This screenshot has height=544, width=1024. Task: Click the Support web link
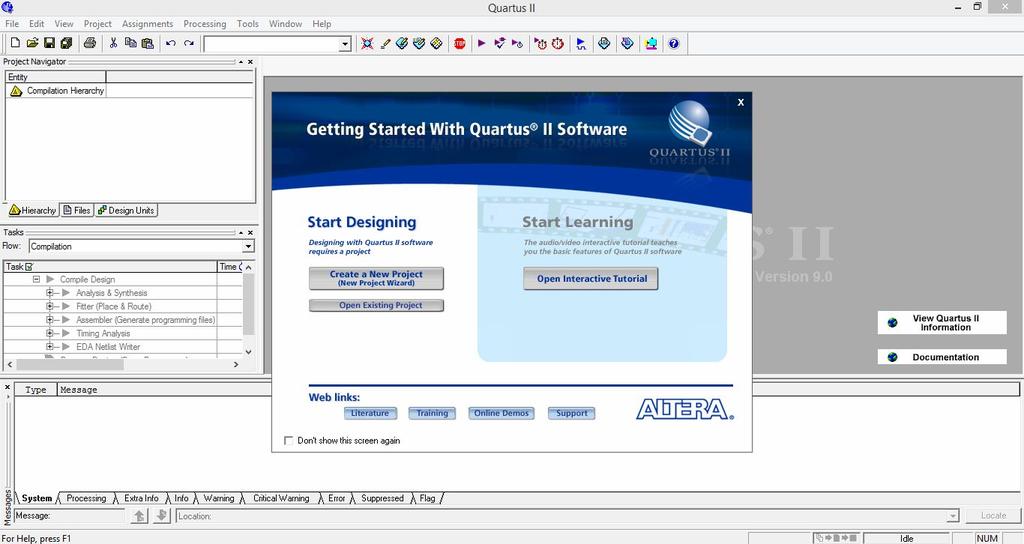571,413
